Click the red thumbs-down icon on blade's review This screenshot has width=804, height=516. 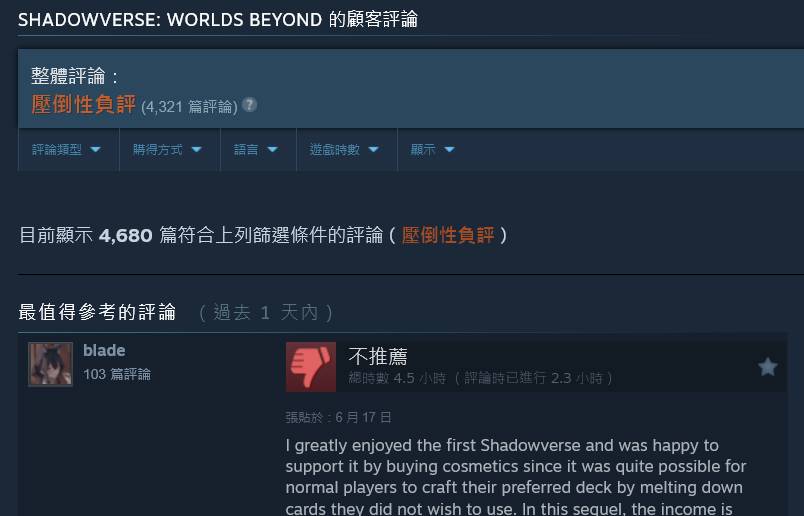click(x=311, y=367)
